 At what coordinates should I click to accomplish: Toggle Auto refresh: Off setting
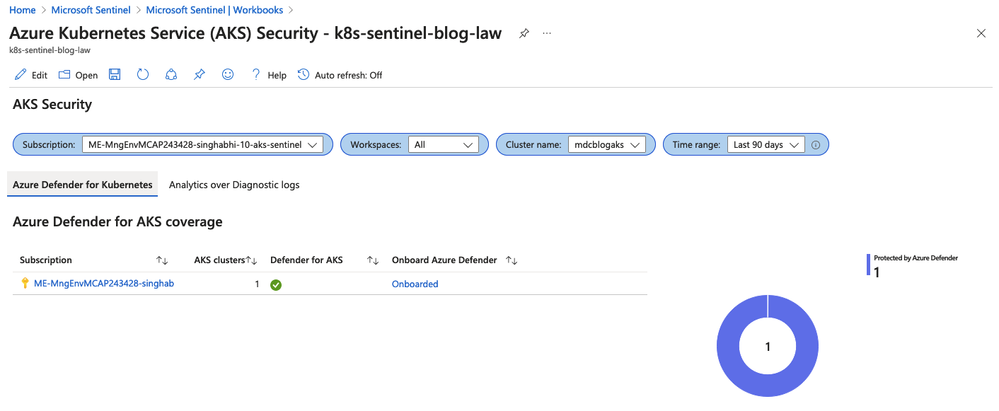340,75
